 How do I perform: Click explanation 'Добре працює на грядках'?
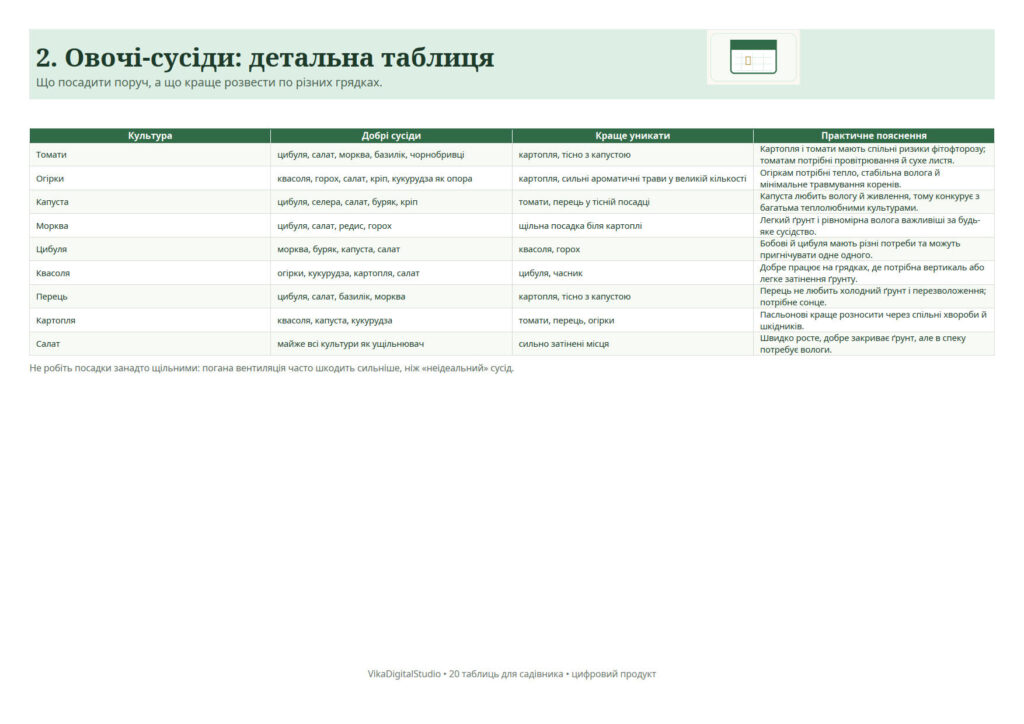point(872,273)
